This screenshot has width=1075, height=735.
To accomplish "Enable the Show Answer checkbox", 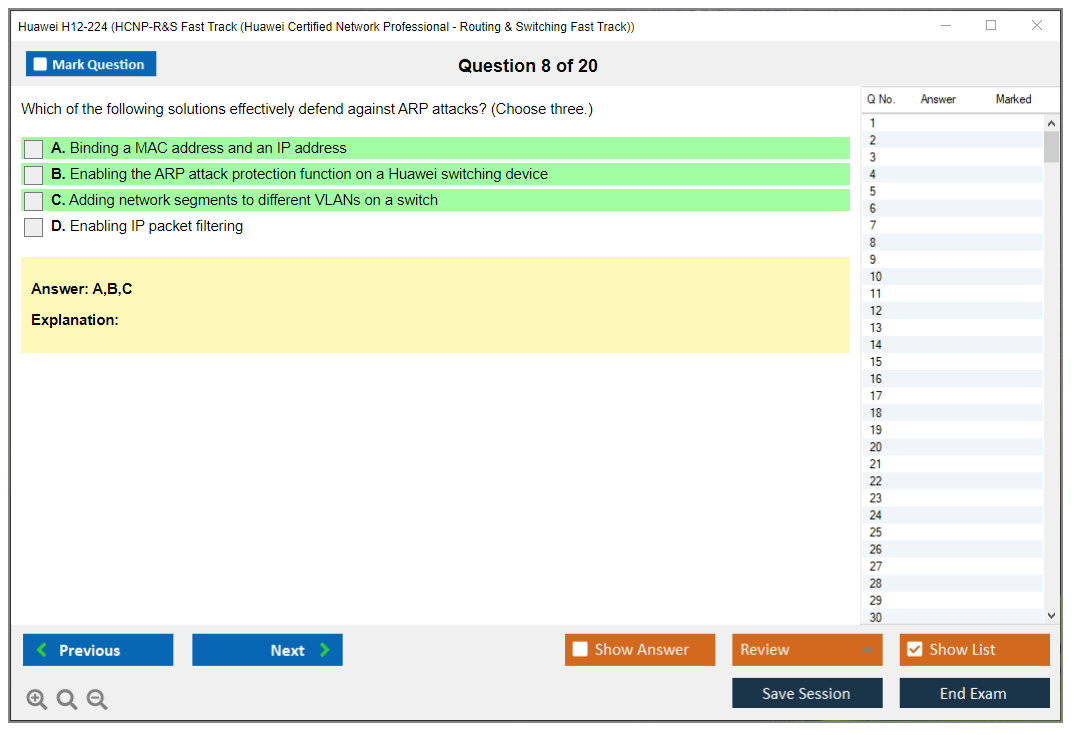I will pyautogui.click(x=580, y=650).
